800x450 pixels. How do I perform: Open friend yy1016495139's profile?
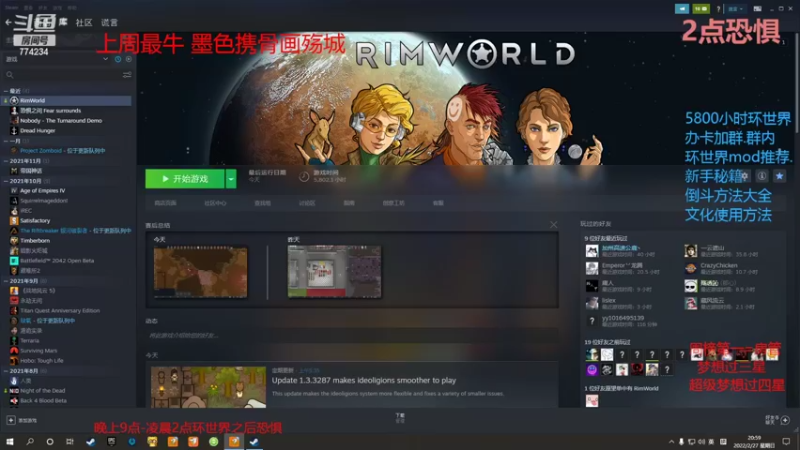(x=622, y=318)
